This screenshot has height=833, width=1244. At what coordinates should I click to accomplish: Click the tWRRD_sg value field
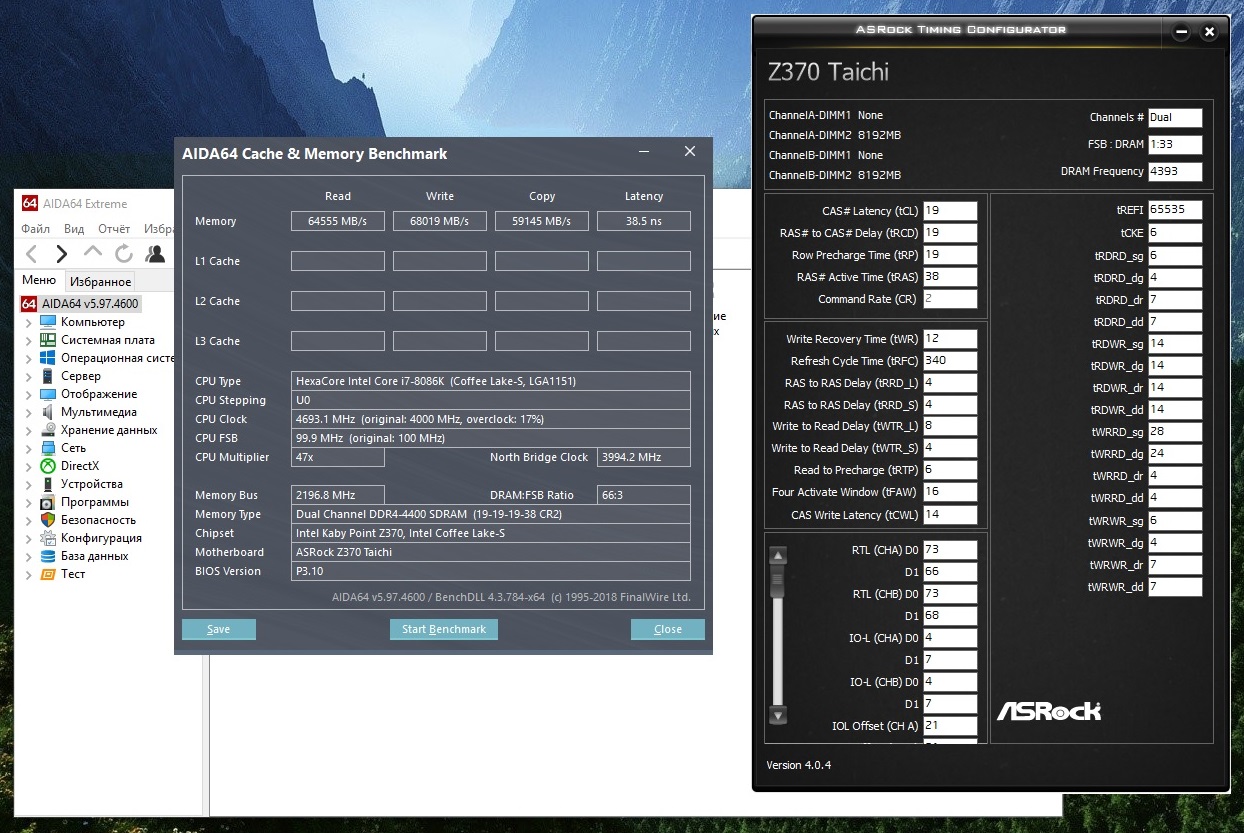point(1175,431)
